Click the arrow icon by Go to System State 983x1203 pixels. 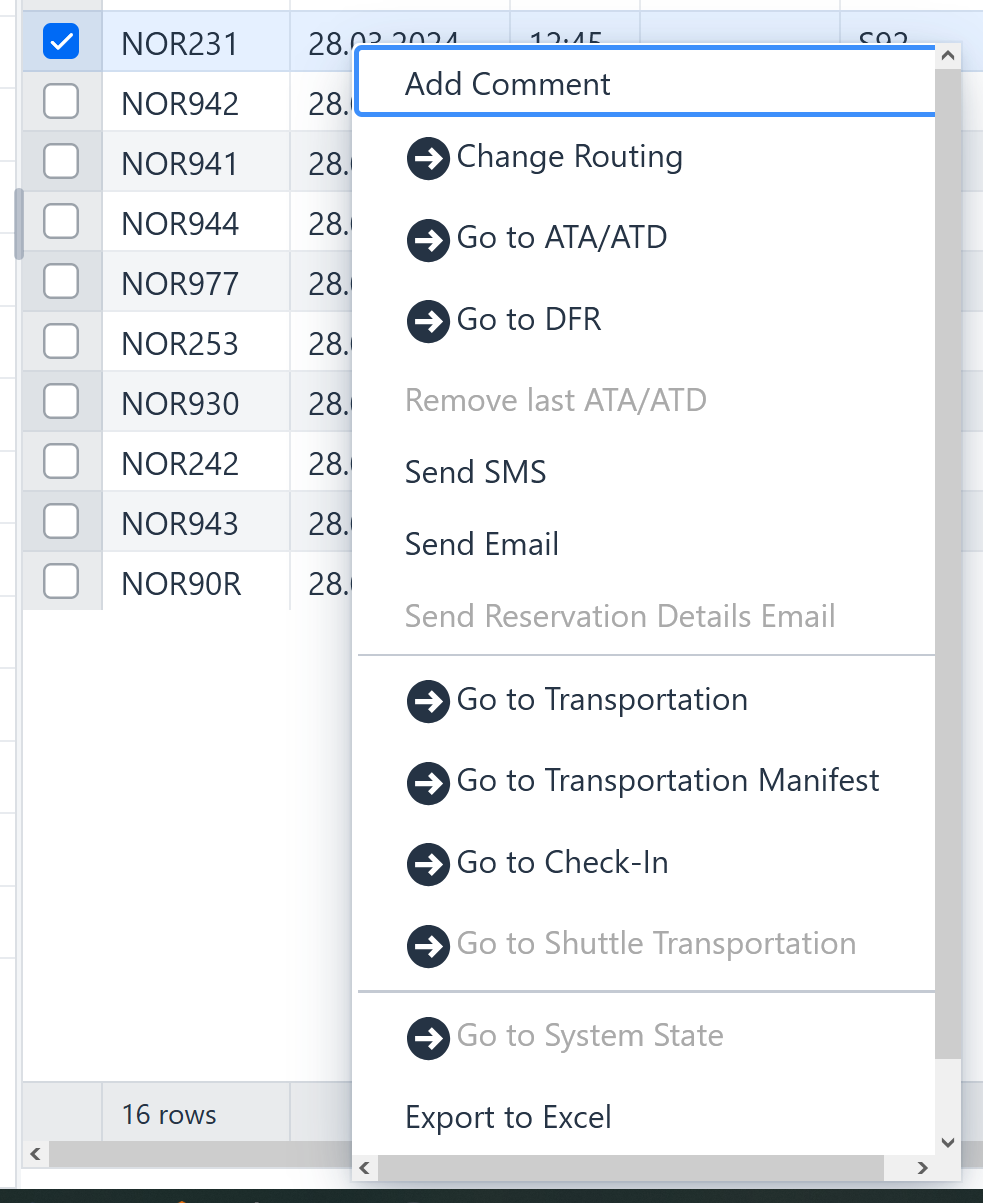pos(428,1038)
